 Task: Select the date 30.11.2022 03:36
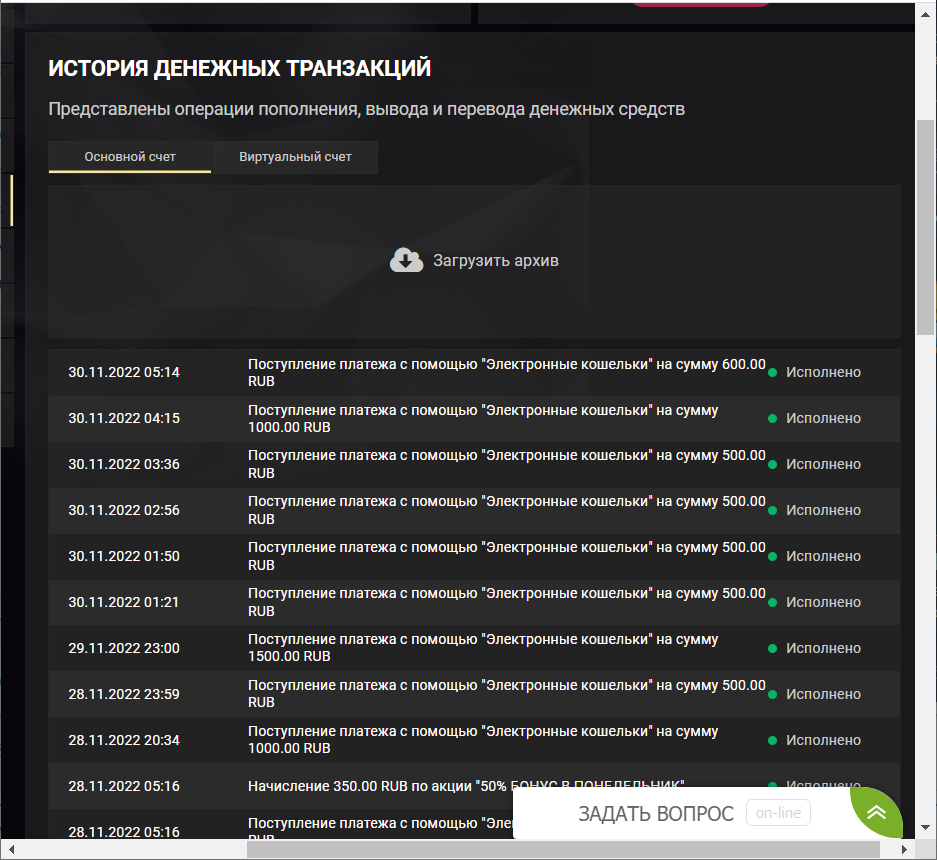pyautogui.click(x=124, y=464)
